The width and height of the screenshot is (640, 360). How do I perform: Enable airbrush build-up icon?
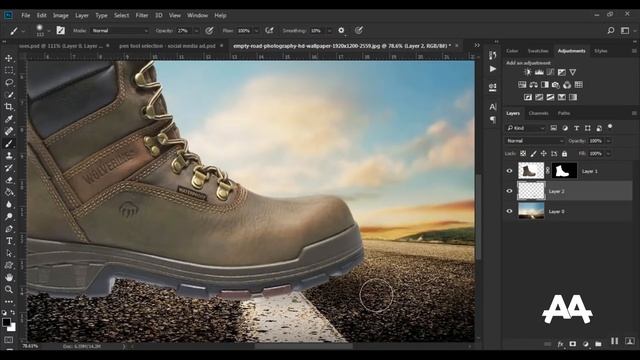pyautogui.click(x=269, y=30)
